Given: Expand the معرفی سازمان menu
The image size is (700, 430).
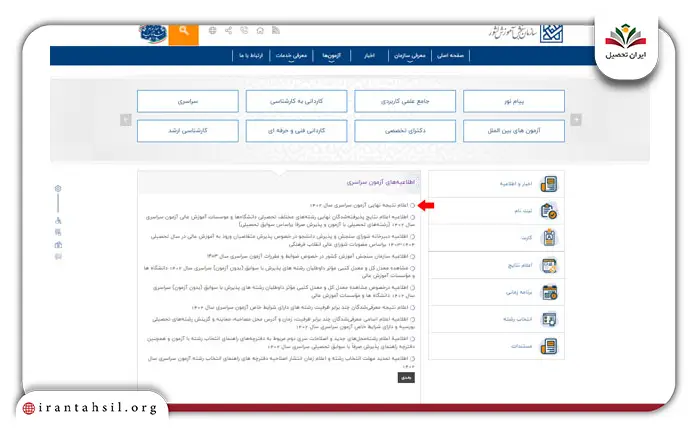Looking at the screenshot, I should click(x=409, y=56).
